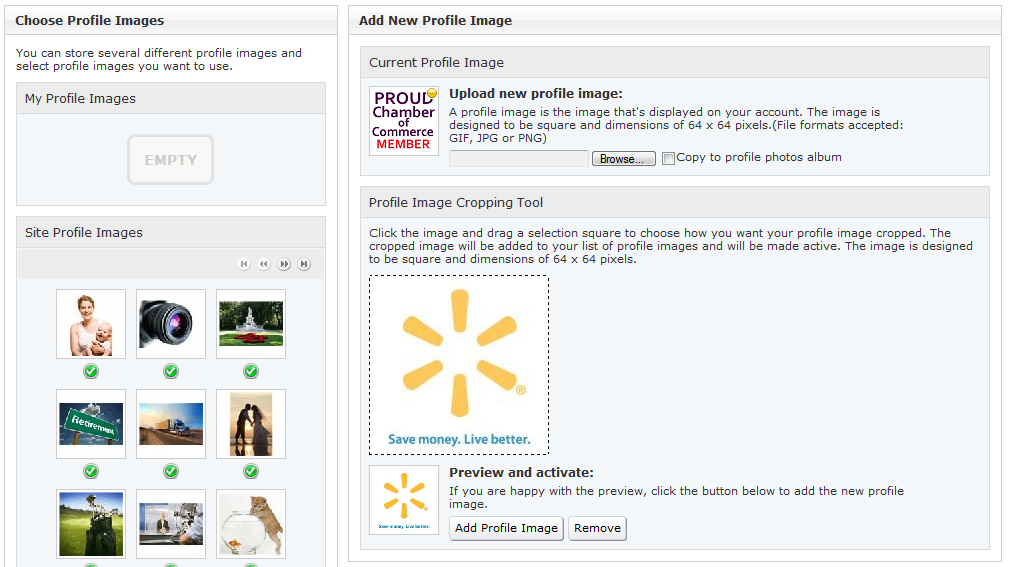Activate green check under camera lens image
The width and height of the screenshot is (1011, 567).
tap(171, 371)
